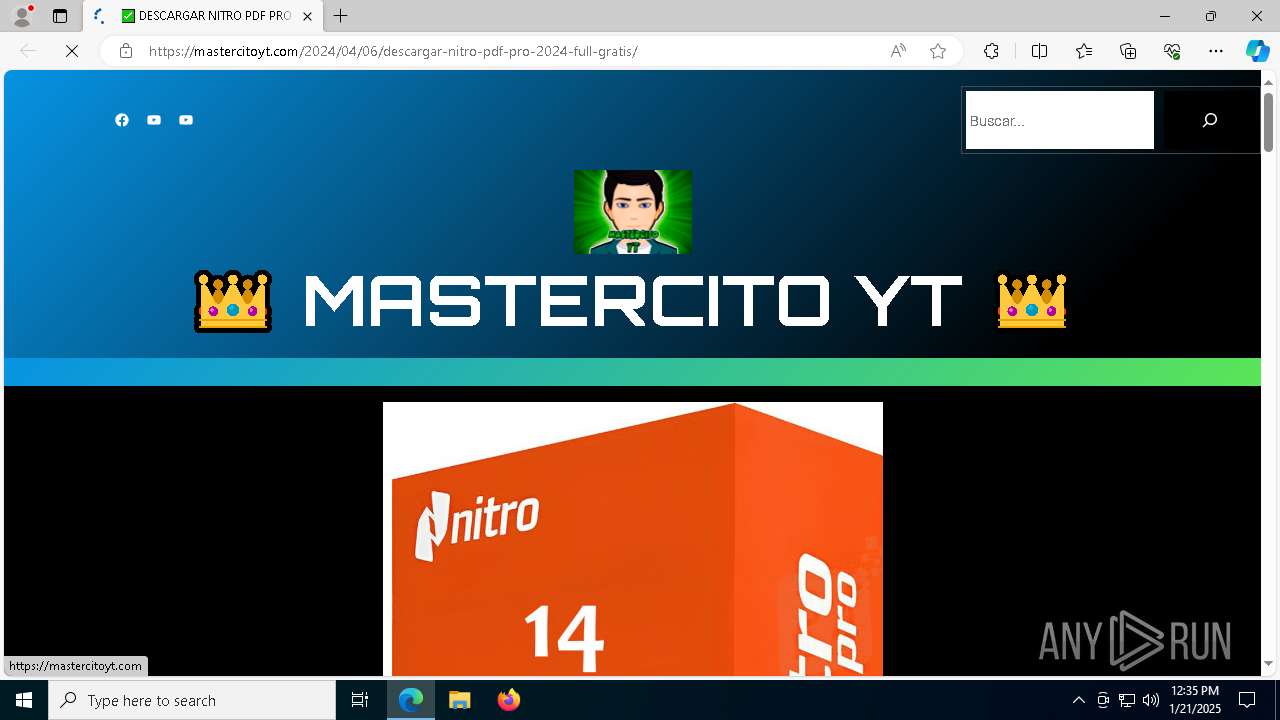Click the vertical scrollbar thumb
The image size is (1280, 720).
1269,122
